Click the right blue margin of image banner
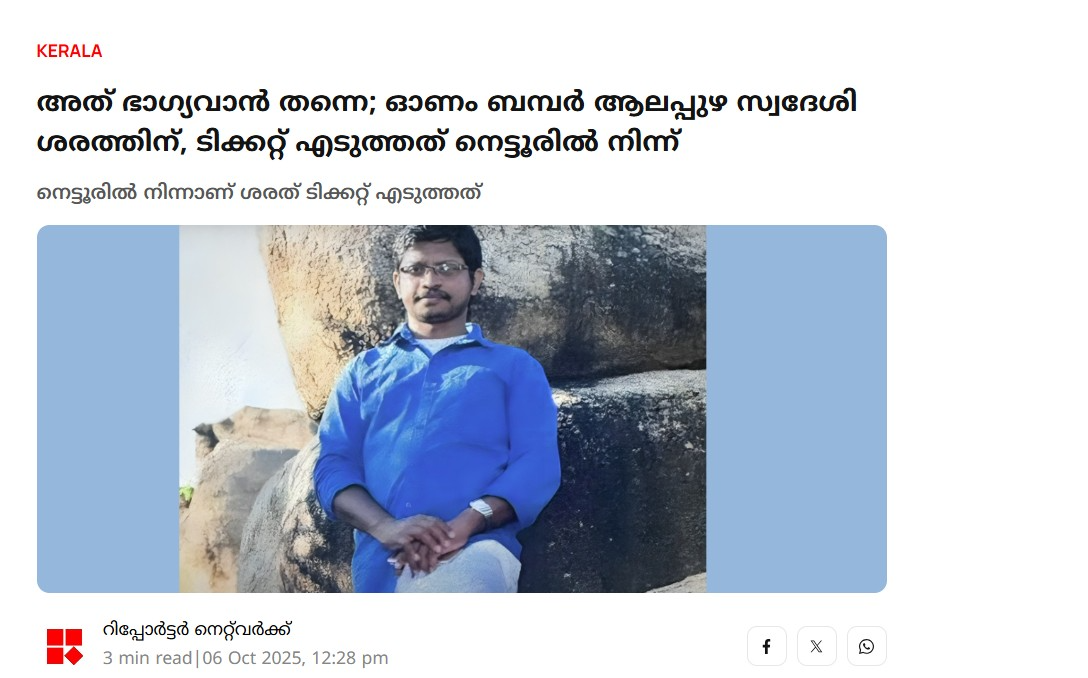The image size is (1088, 678). [x=796, y=409]
